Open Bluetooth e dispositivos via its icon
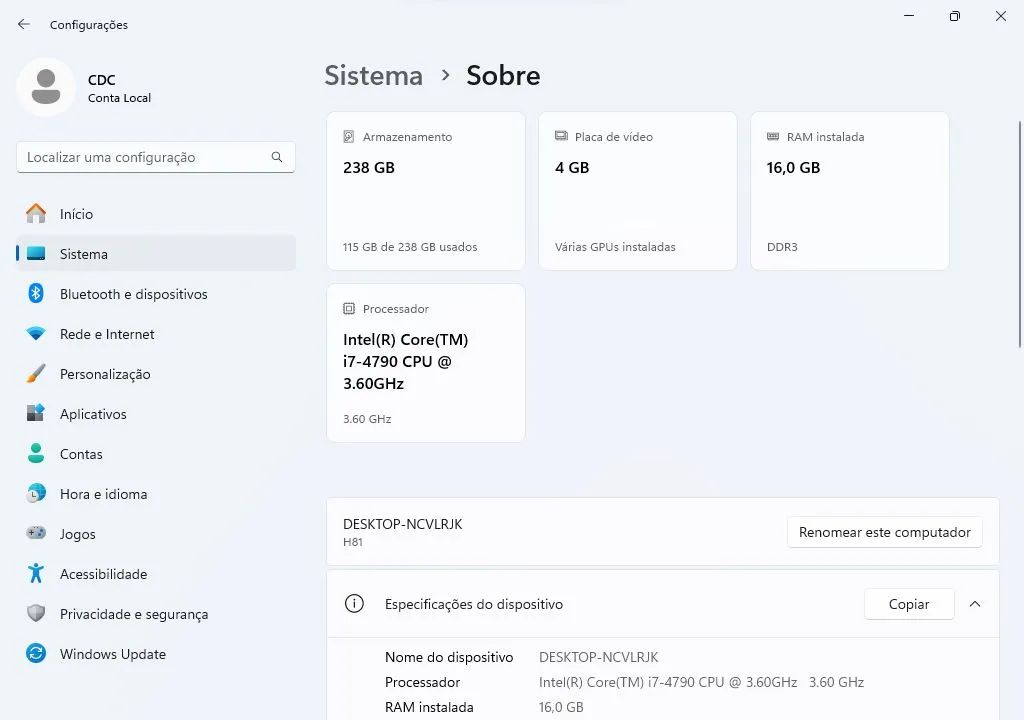The height and width of the screenshot is (720, 1024). tap(36, 293)
